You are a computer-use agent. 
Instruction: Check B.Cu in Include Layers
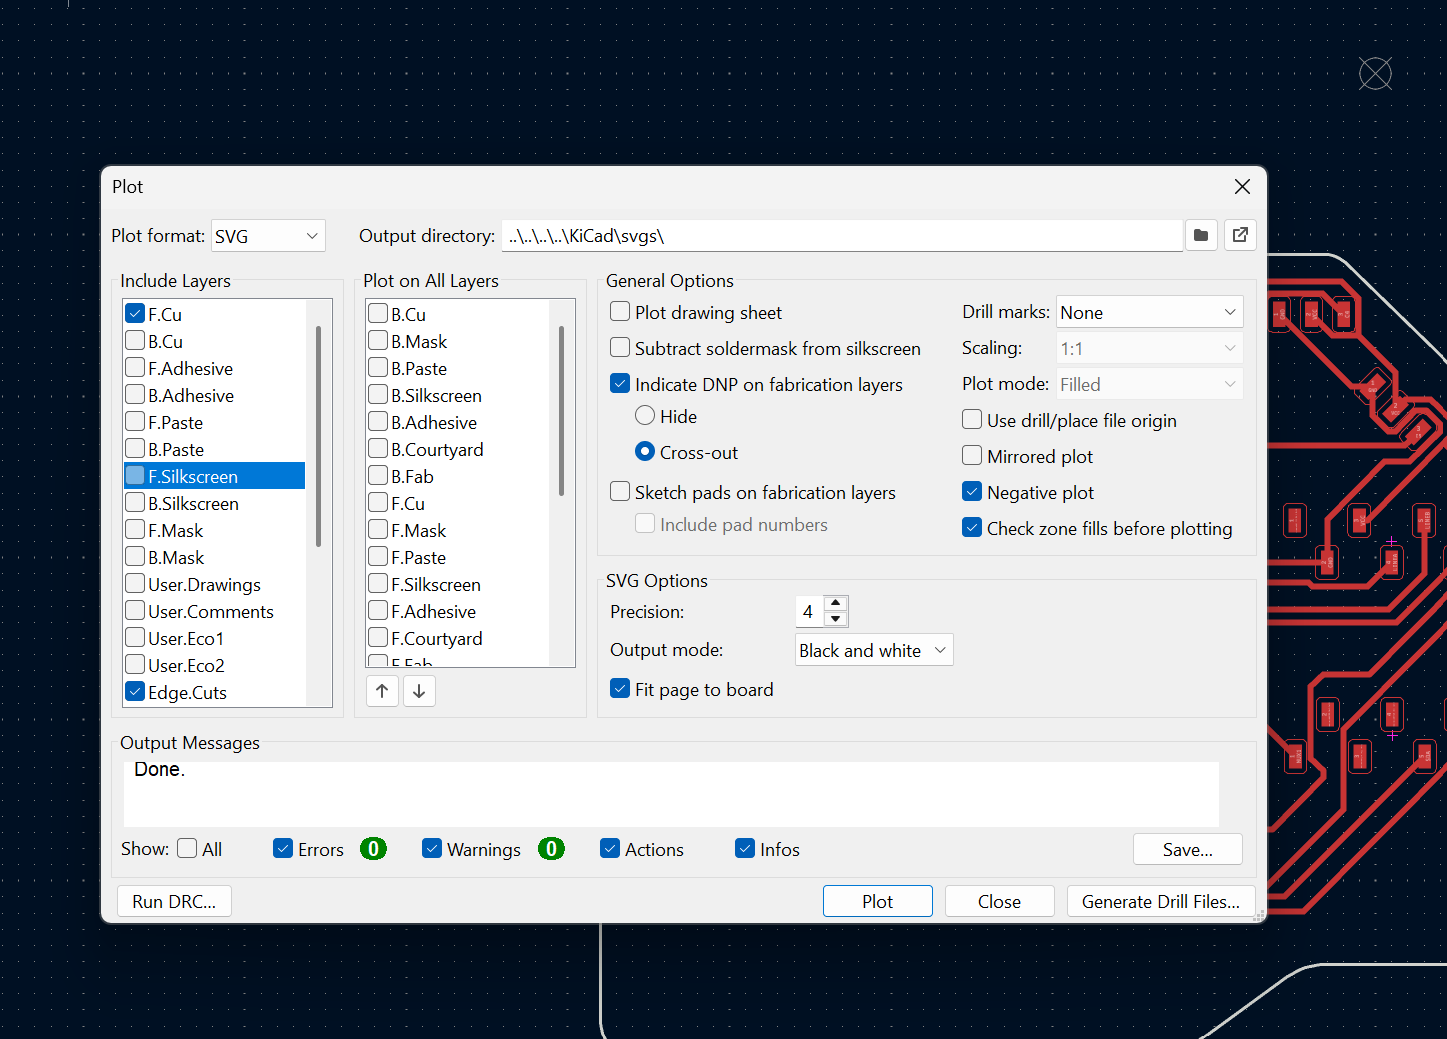[x=136, y=341]
